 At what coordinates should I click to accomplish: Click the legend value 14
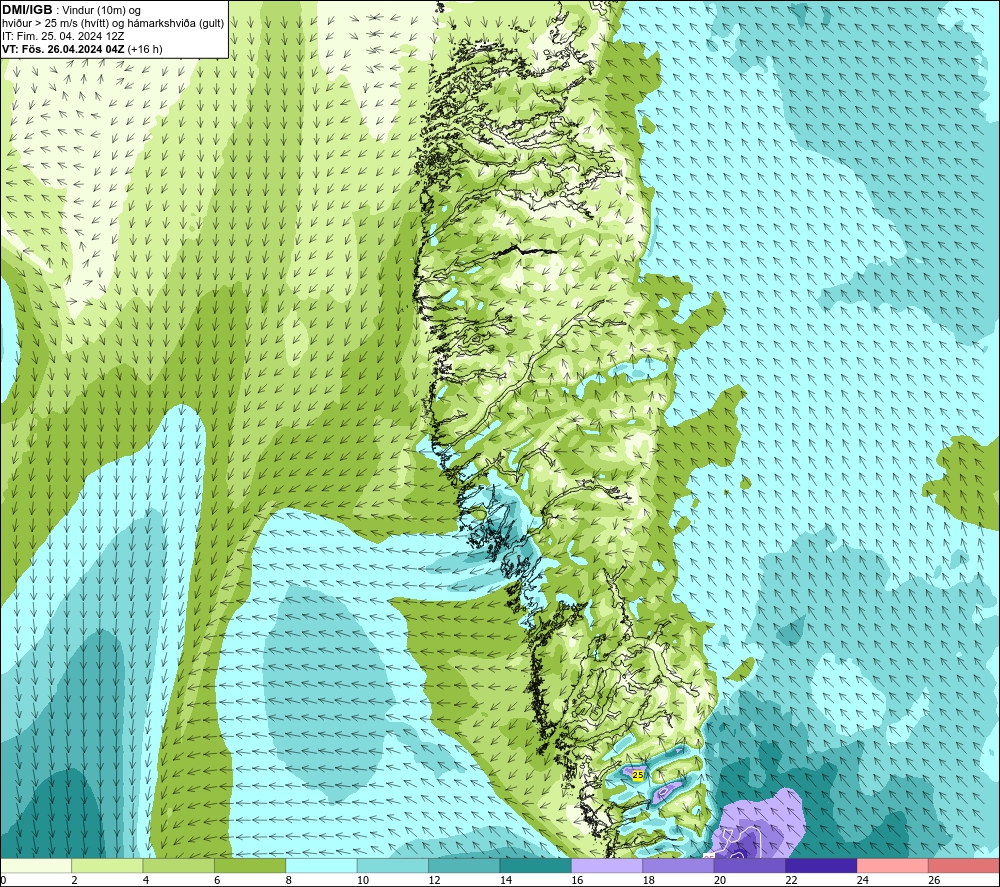pyautogui.click(x=506, y=880)
